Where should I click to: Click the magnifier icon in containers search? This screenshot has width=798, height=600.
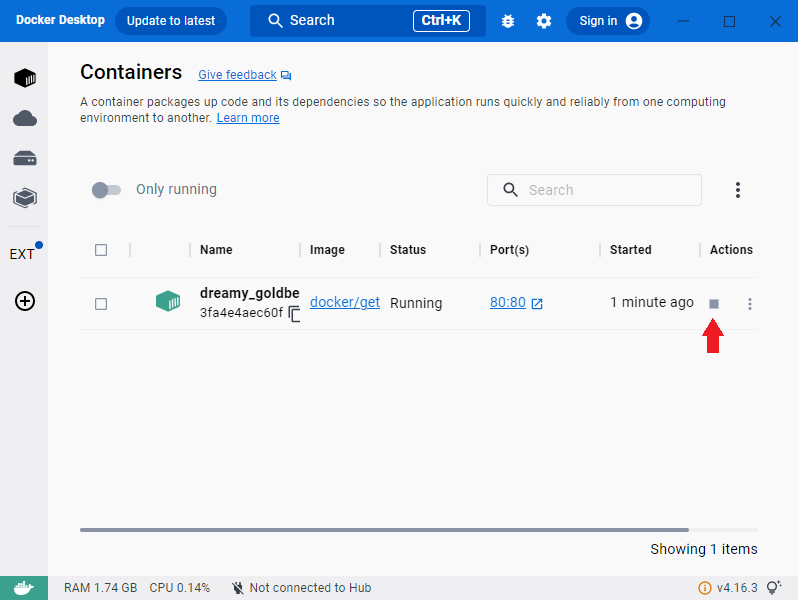510,190
